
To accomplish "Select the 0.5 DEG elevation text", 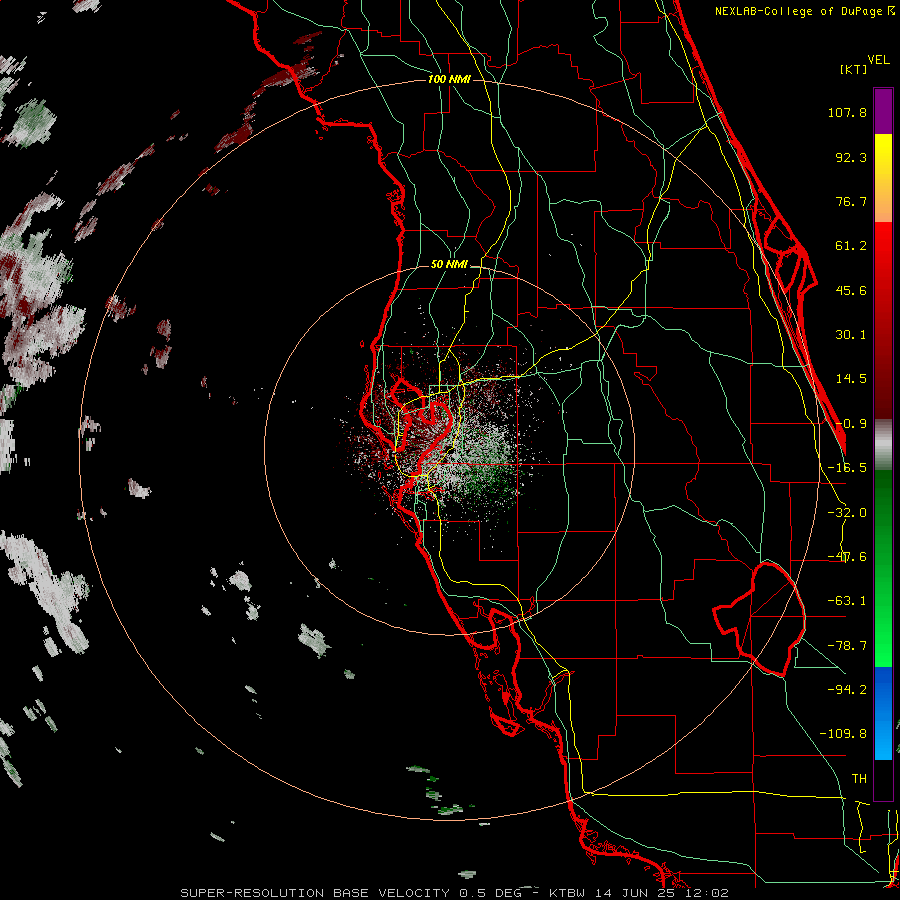I will (x=490, y=893).
